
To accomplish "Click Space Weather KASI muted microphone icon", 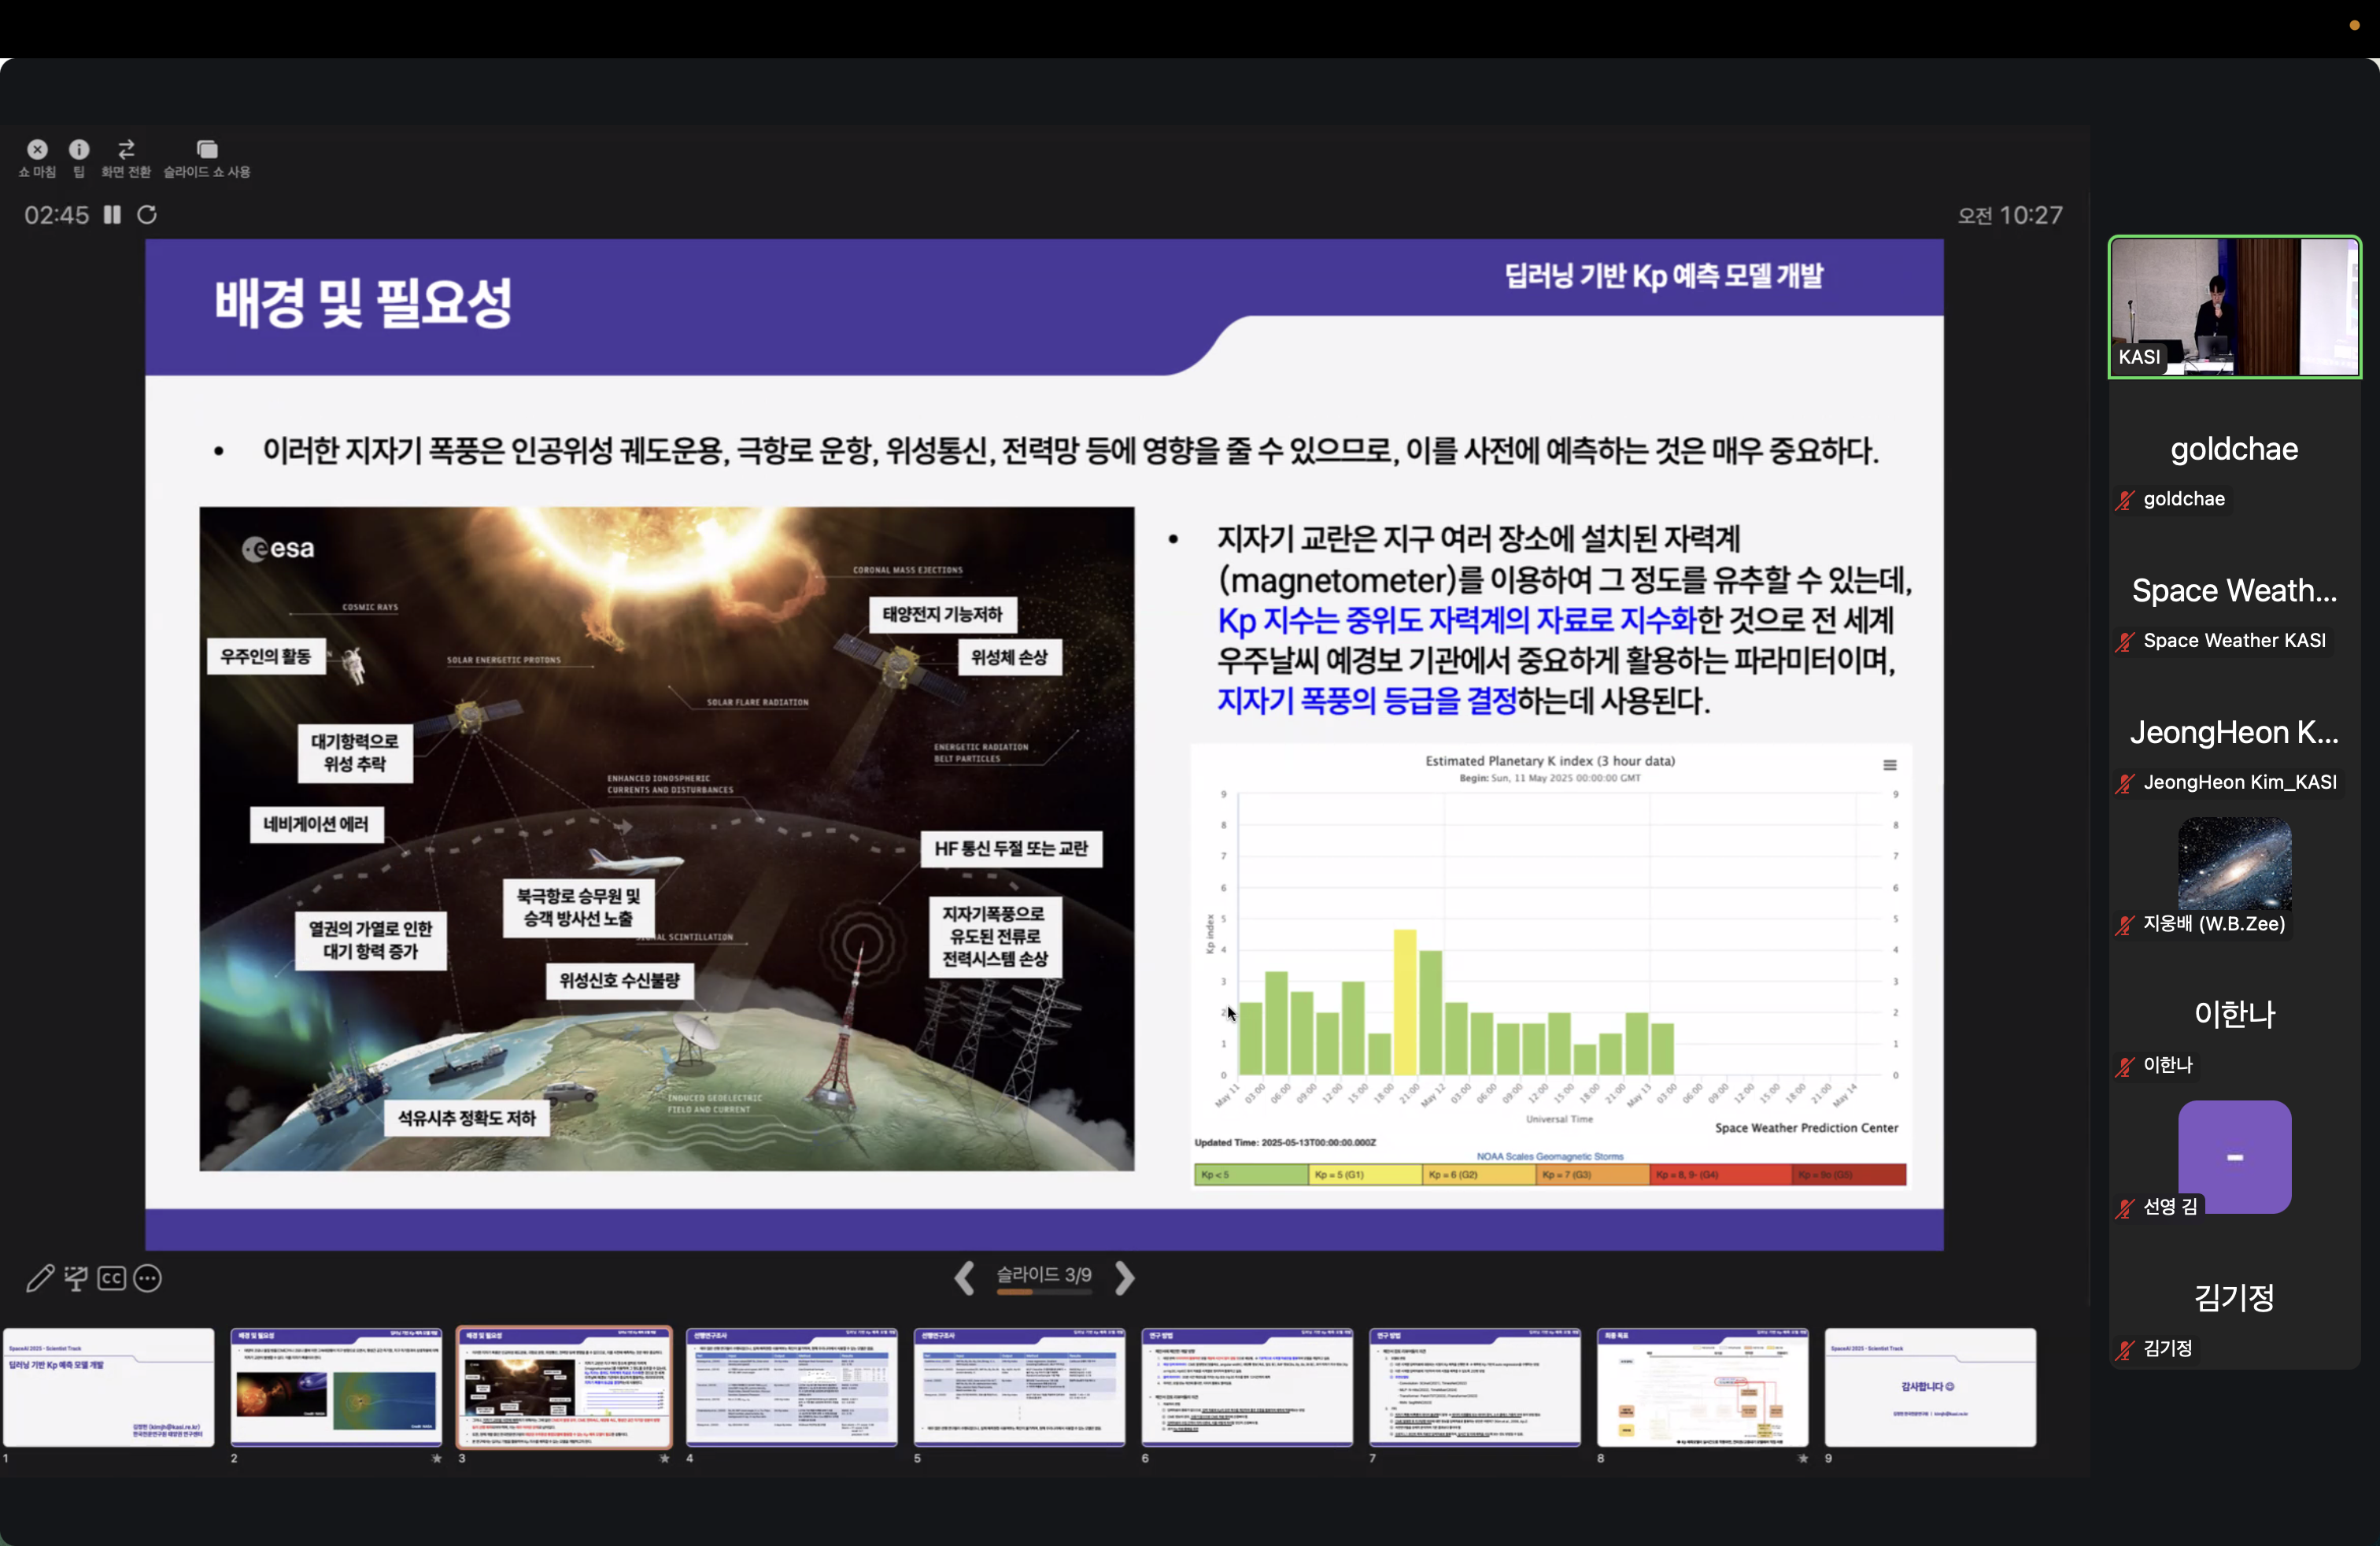I will point(2125,641).
